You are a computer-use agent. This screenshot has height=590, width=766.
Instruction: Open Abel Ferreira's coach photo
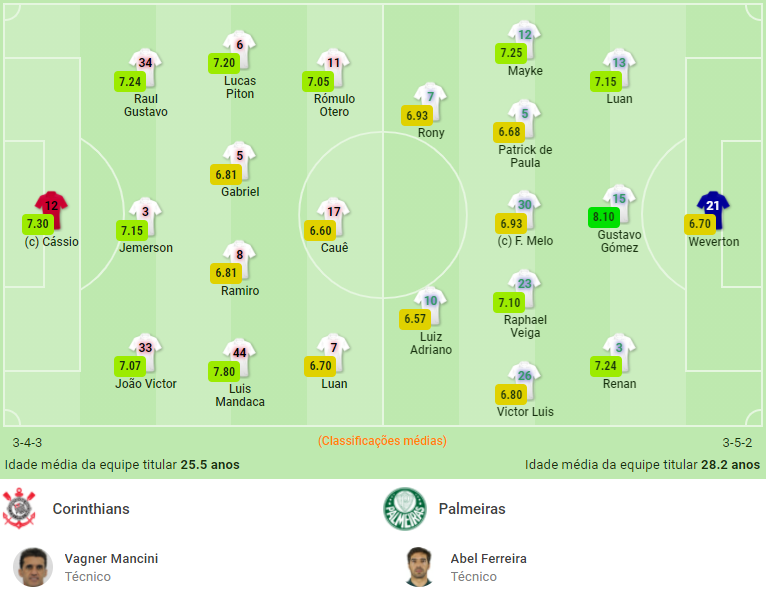point(419,567)
